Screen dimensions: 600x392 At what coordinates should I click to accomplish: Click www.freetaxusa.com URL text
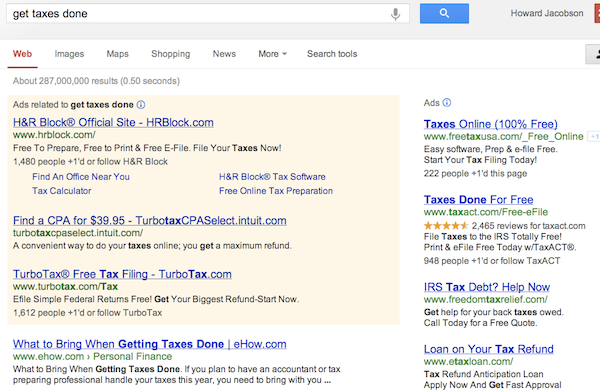[504, 136]
